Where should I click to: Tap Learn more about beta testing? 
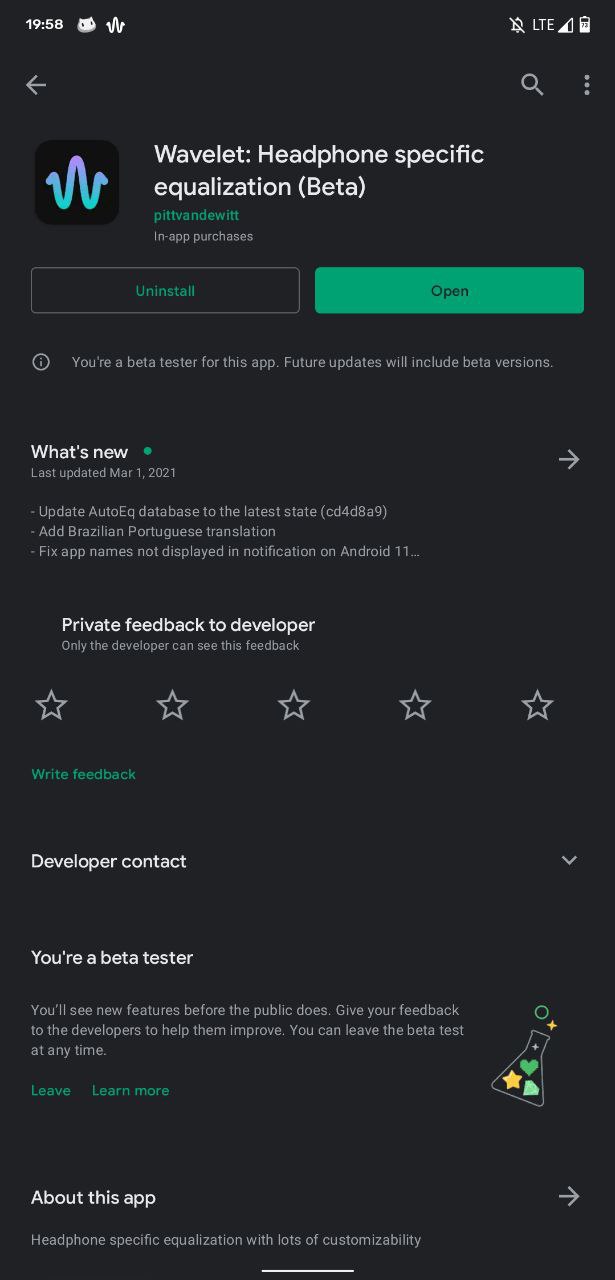click(130, 1090)
